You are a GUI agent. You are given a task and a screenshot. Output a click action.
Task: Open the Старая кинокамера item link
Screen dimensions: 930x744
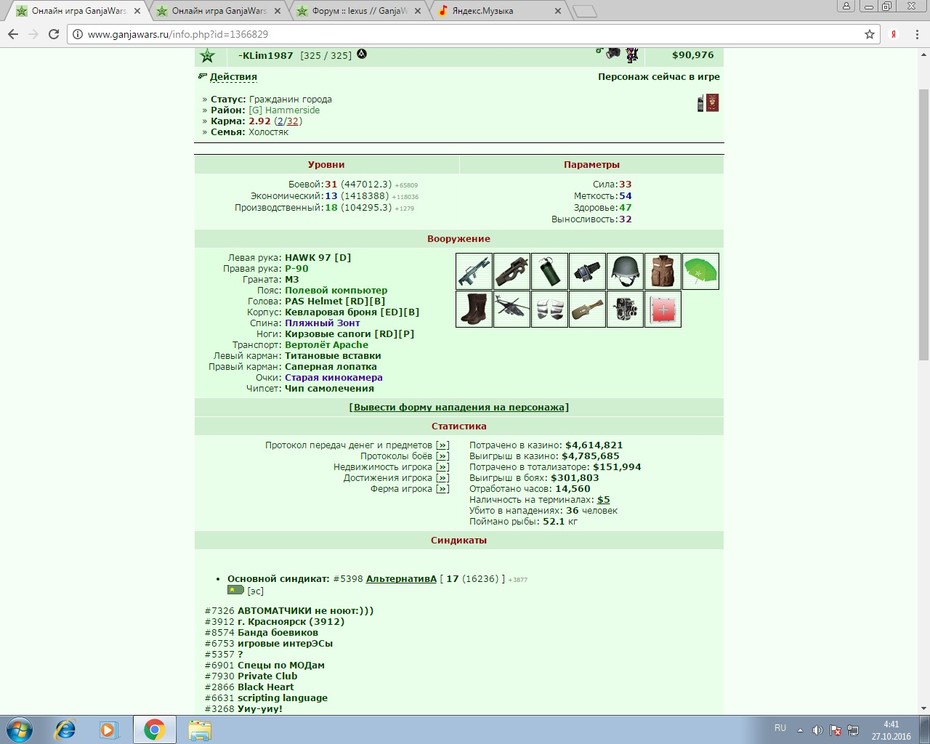click(333, 377)
